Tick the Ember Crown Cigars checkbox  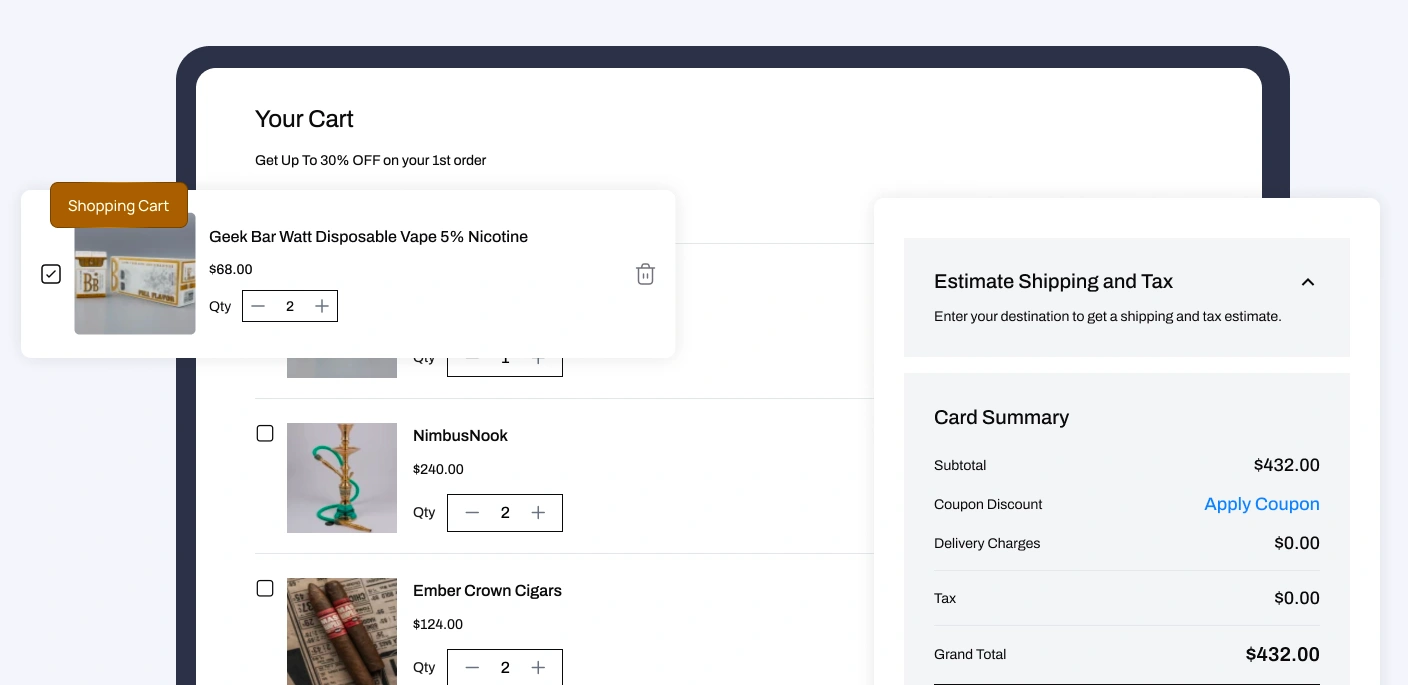[265, 588]
